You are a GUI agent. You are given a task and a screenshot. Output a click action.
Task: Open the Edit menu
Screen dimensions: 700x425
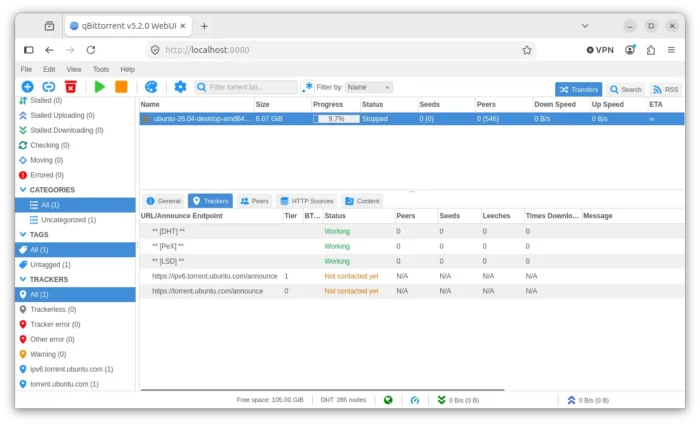(49, 69)
